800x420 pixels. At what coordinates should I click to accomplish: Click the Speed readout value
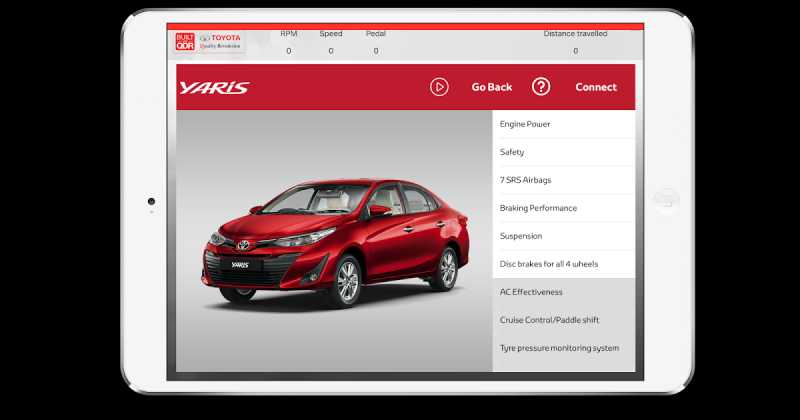pos(331,51)
